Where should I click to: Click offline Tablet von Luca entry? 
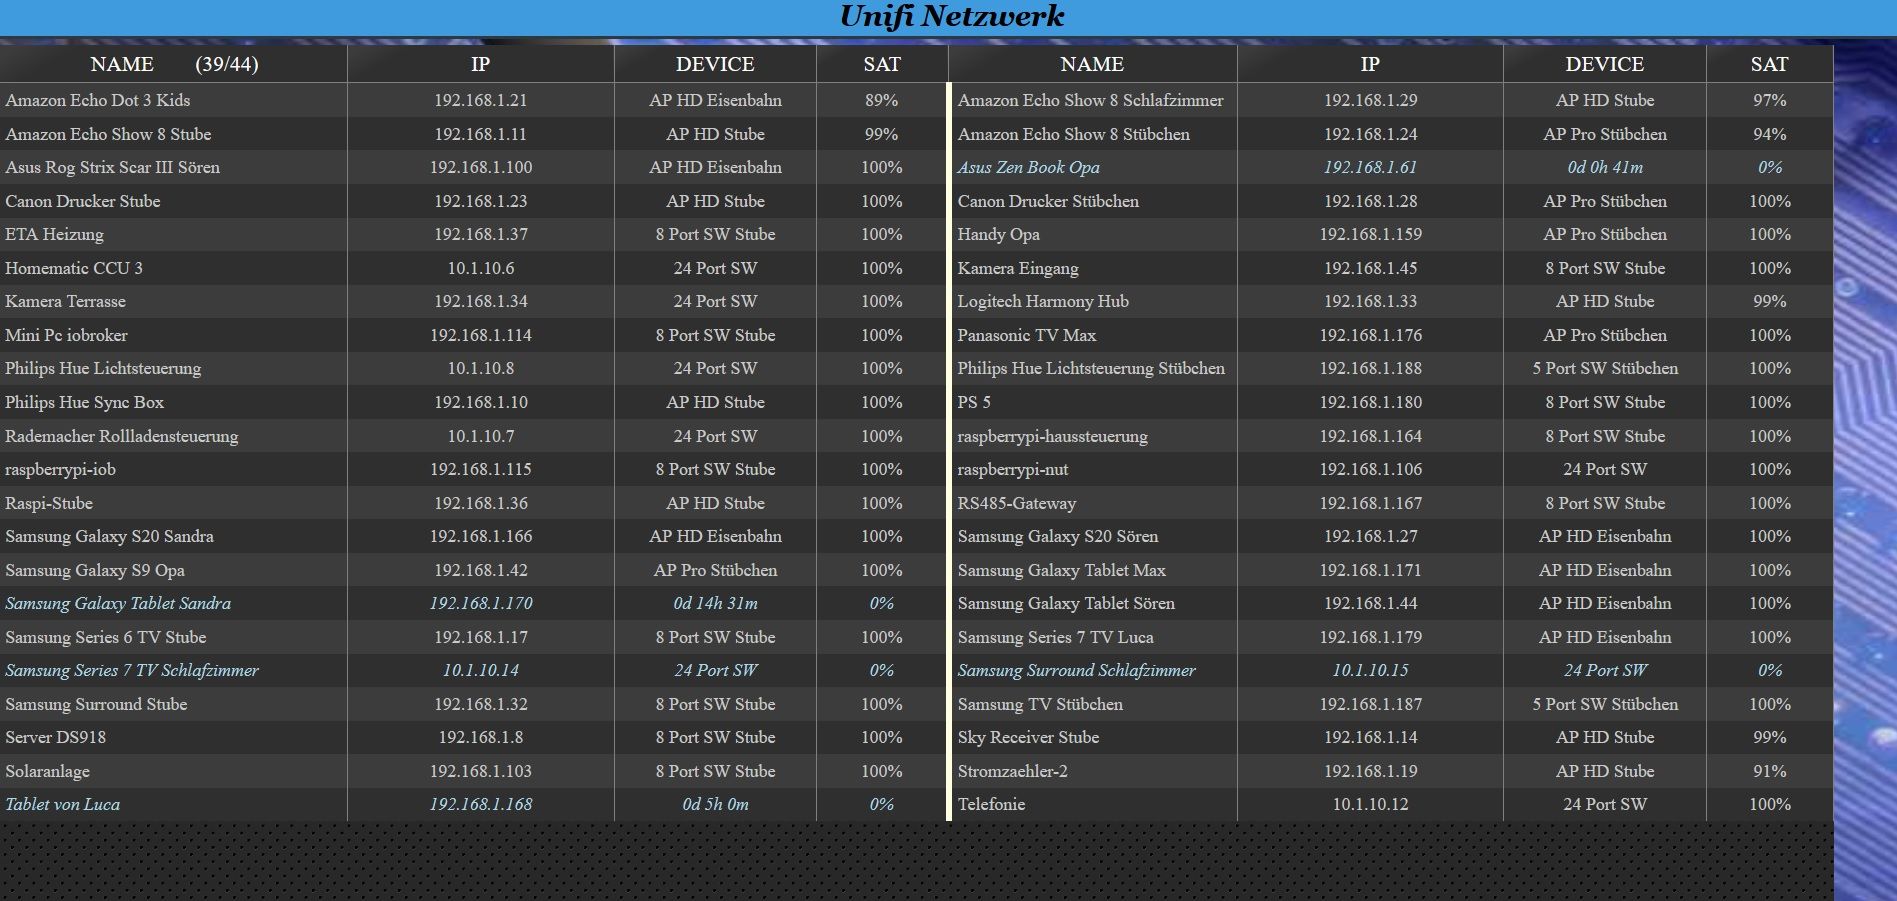point(62,804)
